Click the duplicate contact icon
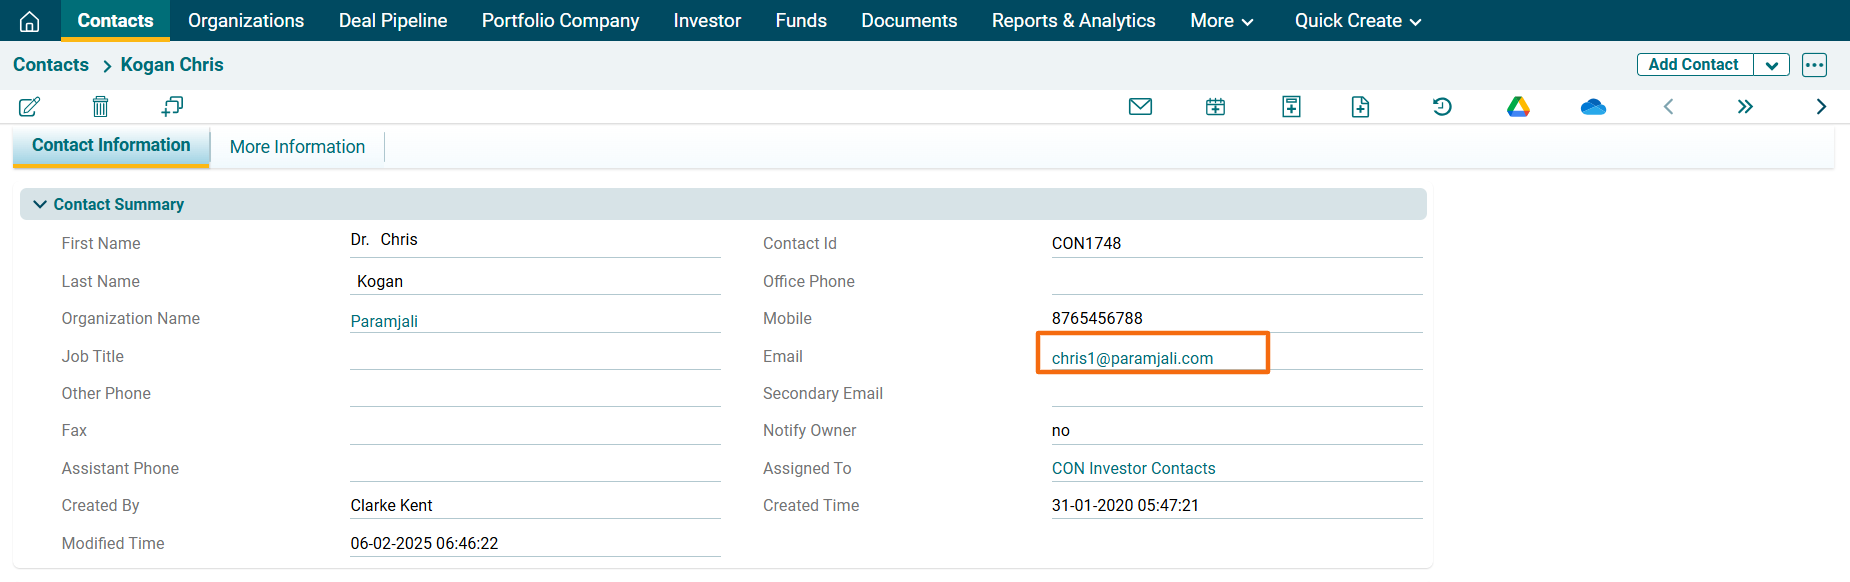 172,106
